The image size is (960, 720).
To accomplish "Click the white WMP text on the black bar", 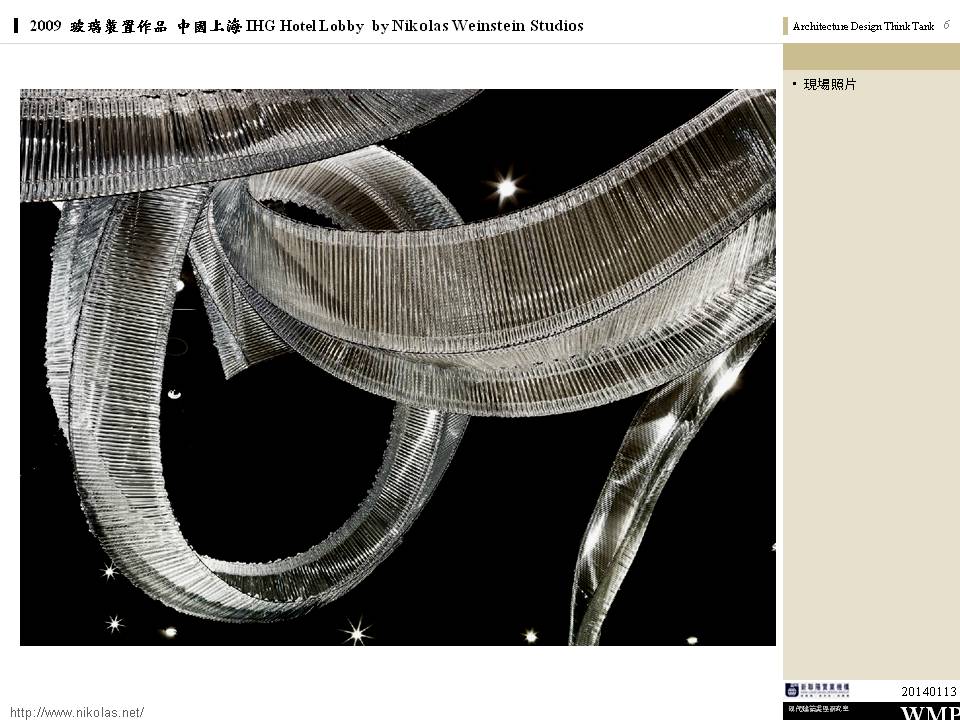I will coord(930,713).
